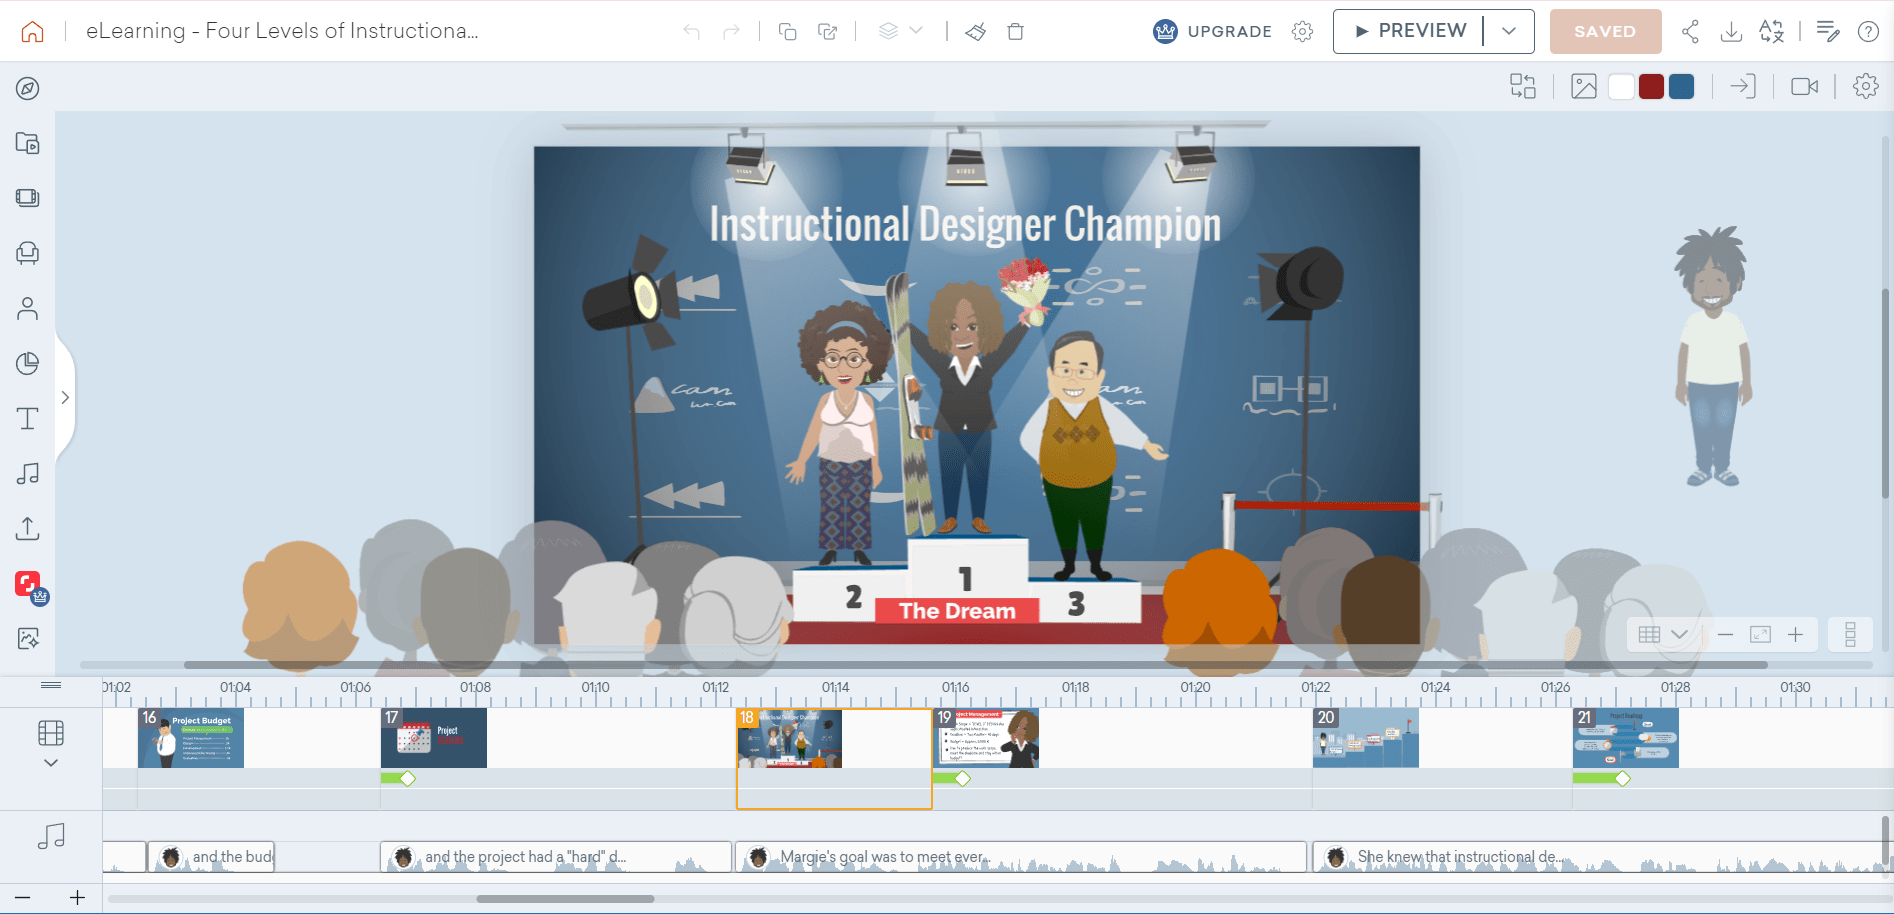Delete selection with the trash icon
This screenshot has width=1894, height=914.
pos(1015,31)
